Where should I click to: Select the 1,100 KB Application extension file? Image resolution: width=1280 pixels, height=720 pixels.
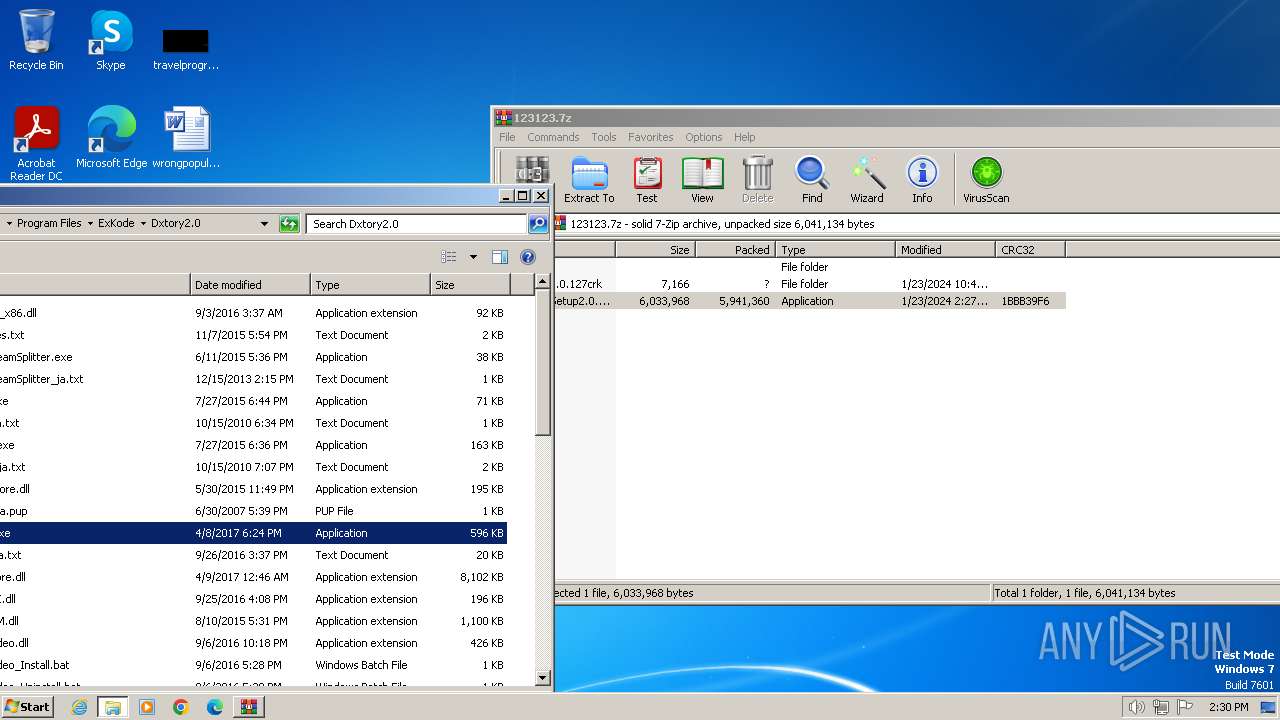[x=253, y=621]
